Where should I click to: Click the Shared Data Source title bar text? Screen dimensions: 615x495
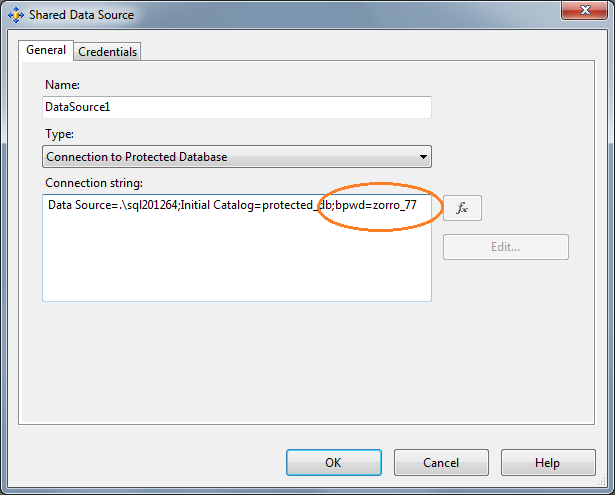tap(81, 15)
